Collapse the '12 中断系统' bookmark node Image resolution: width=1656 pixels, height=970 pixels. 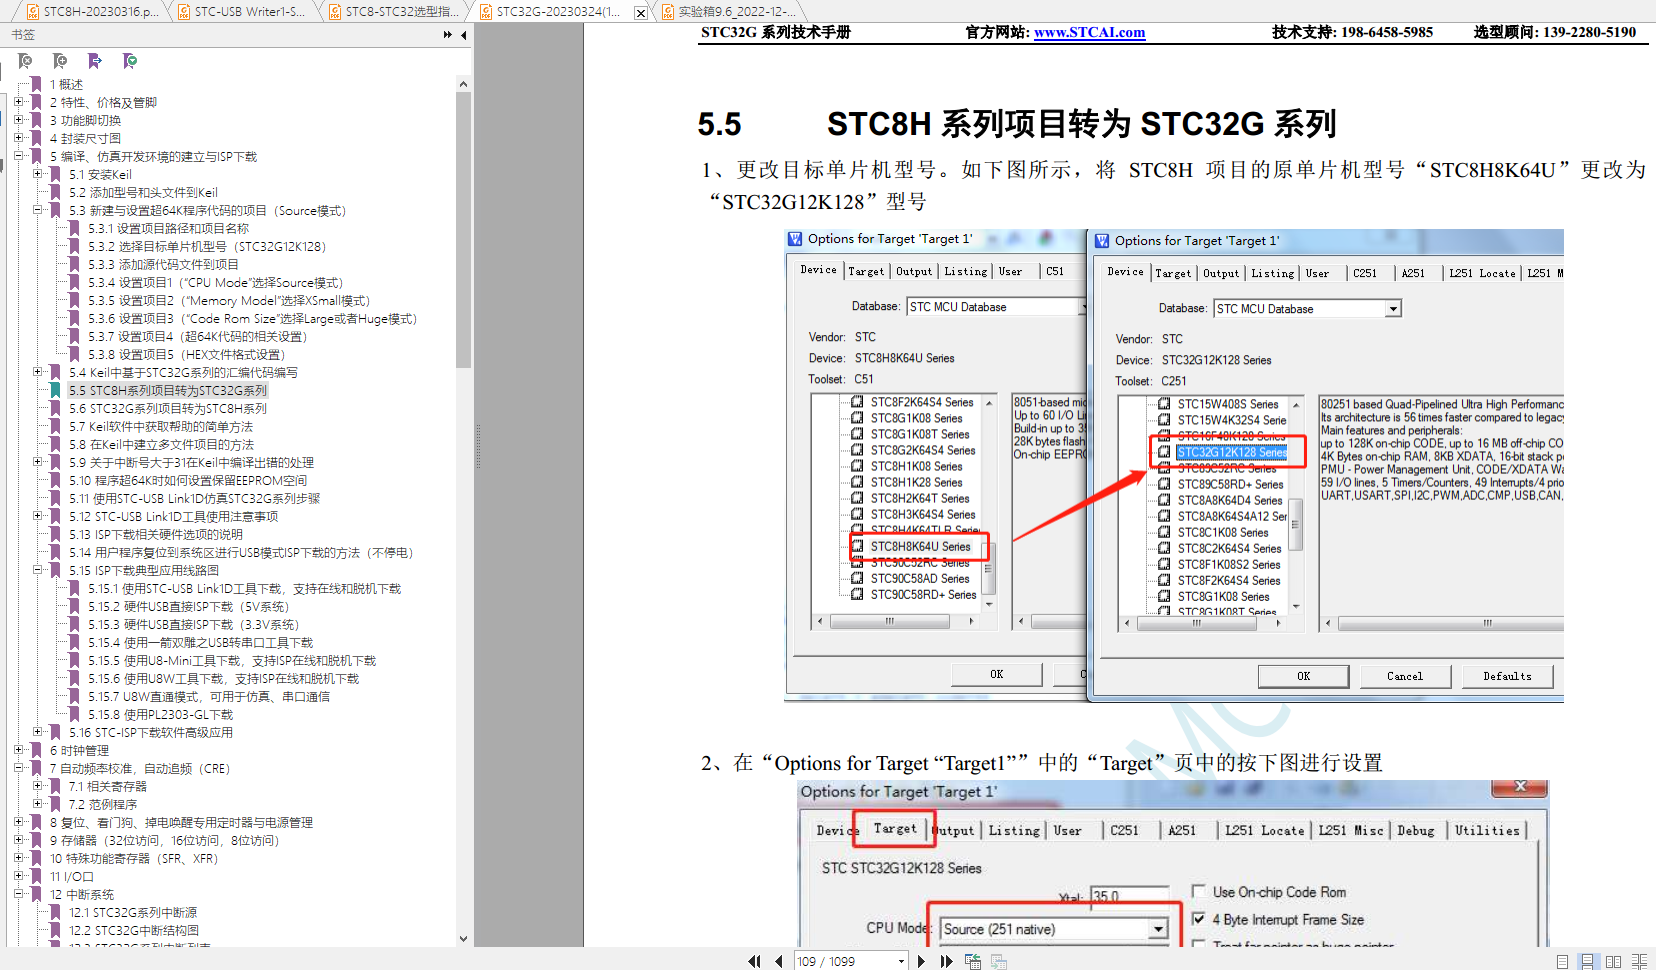[x=18, y=894]
